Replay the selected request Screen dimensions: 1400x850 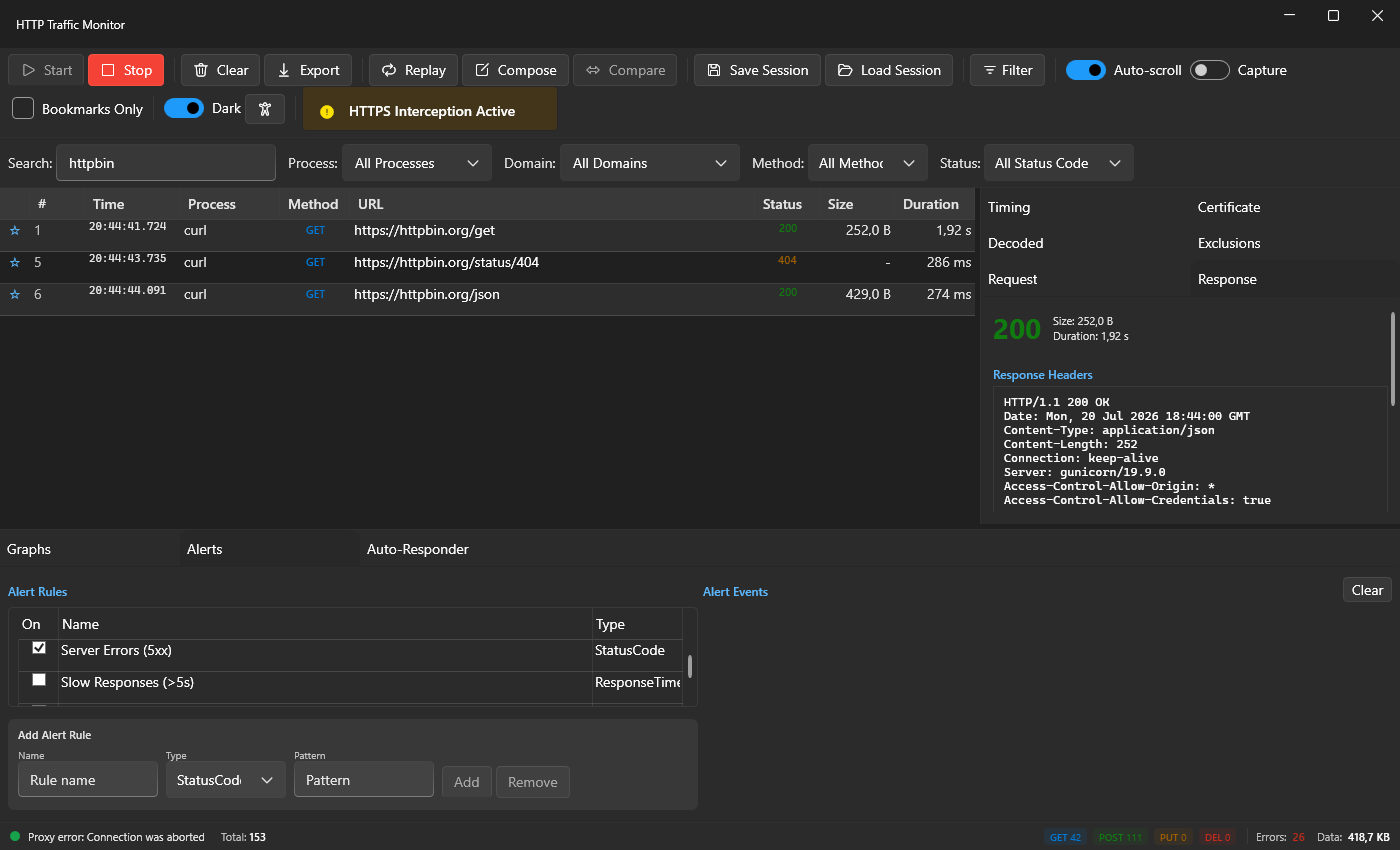coord(414,70)
